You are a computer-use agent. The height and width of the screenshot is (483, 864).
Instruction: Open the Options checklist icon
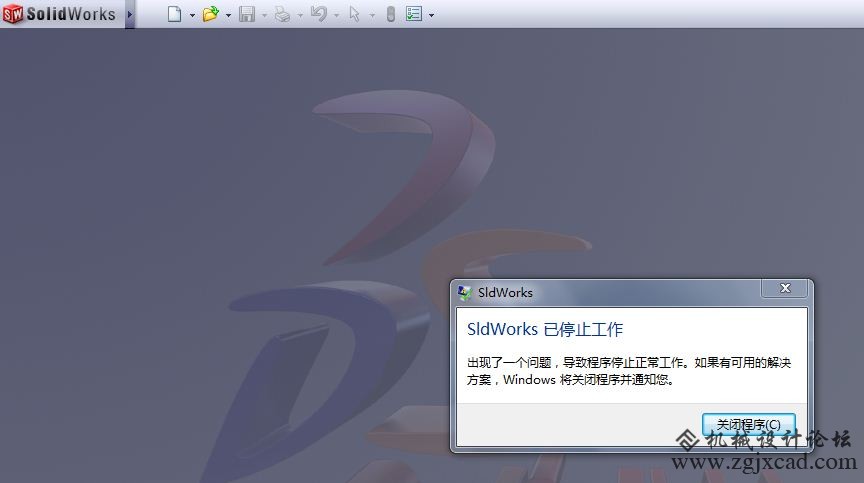414,14
